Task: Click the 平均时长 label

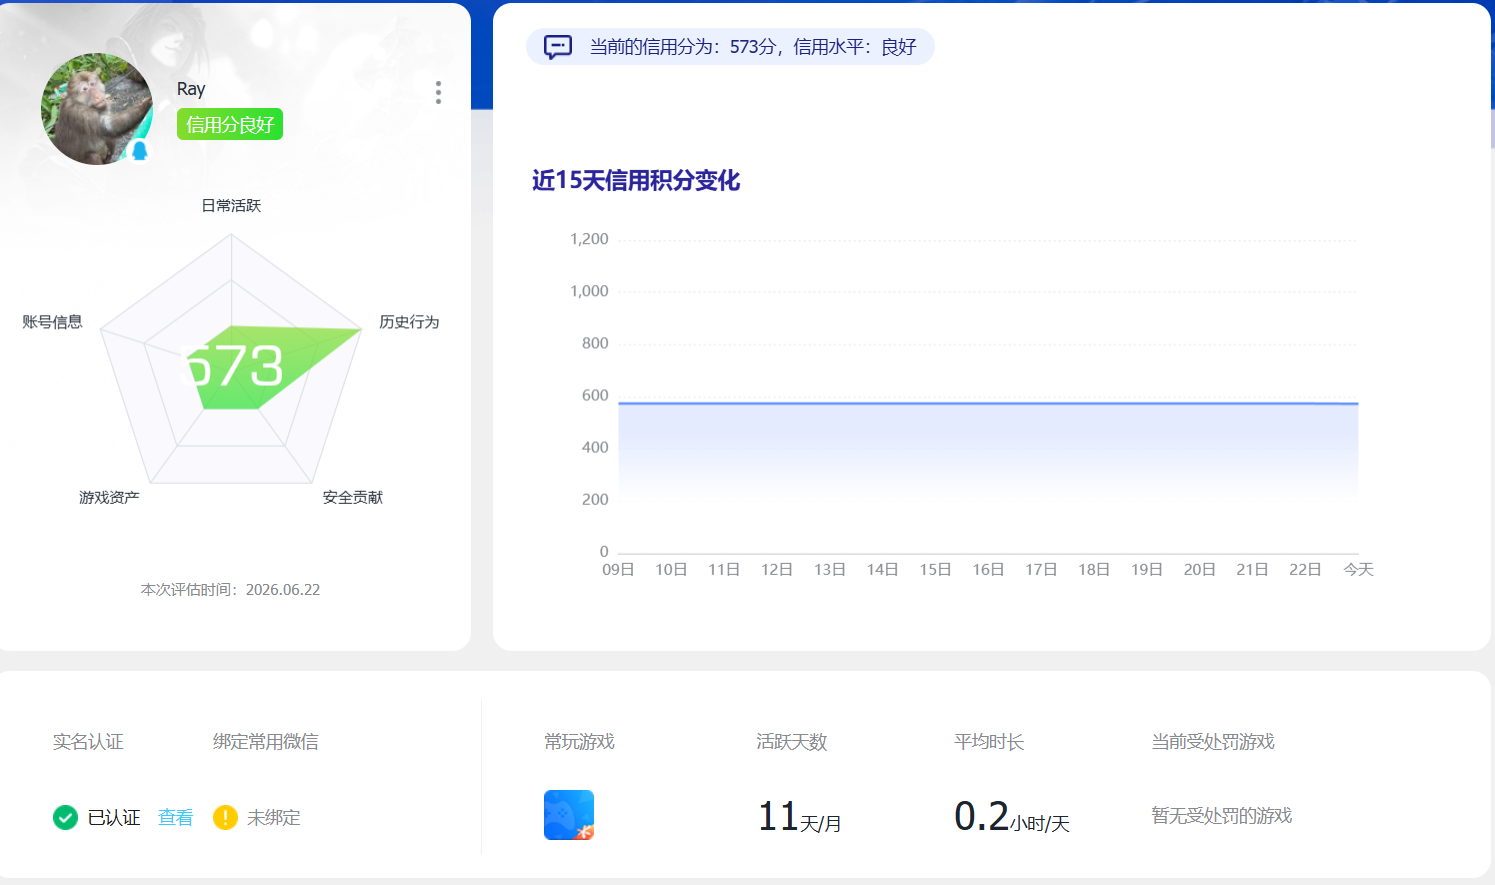Action: pos(989,742)
